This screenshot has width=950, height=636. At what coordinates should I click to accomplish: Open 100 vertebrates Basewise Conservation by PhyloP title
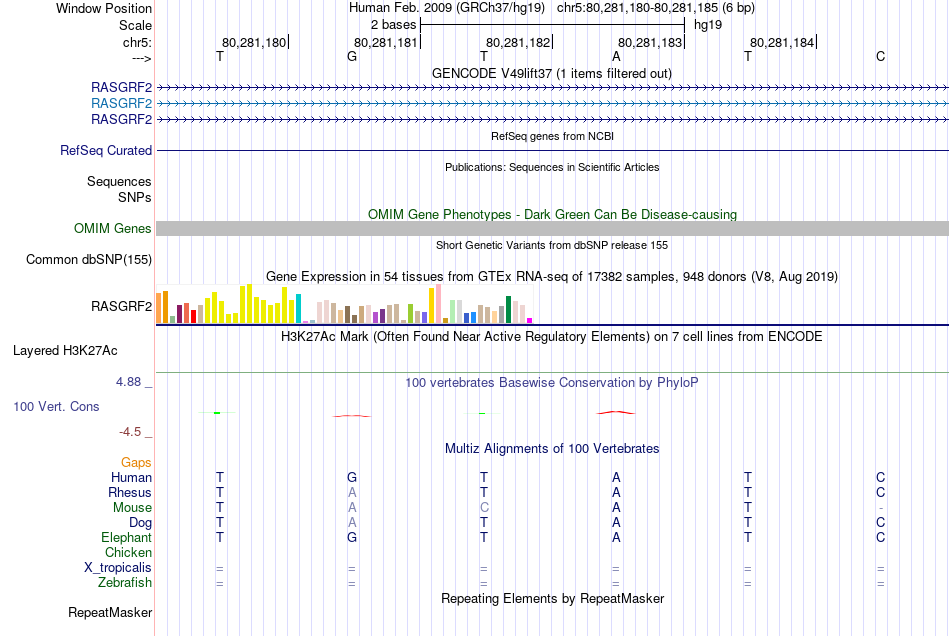point(552,383)
